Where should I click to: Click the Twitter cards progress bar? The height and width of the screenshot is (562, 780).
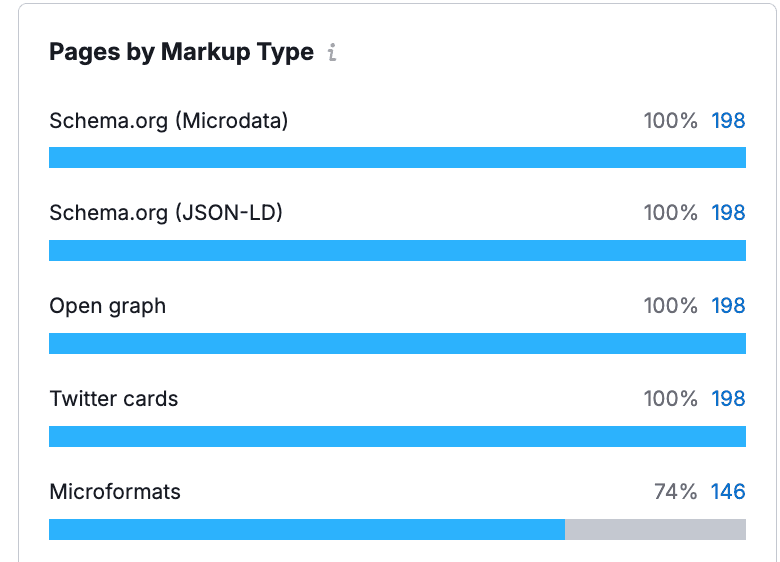[397, 436]
